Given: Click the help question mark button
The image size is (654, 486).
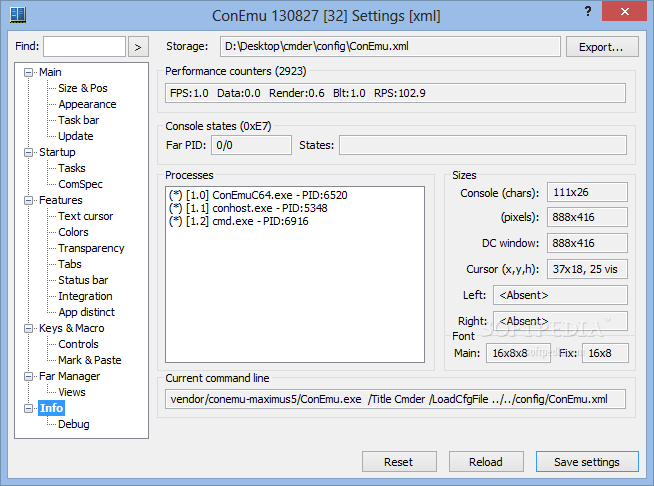Looking at the screenshot, I should point(588,11).
